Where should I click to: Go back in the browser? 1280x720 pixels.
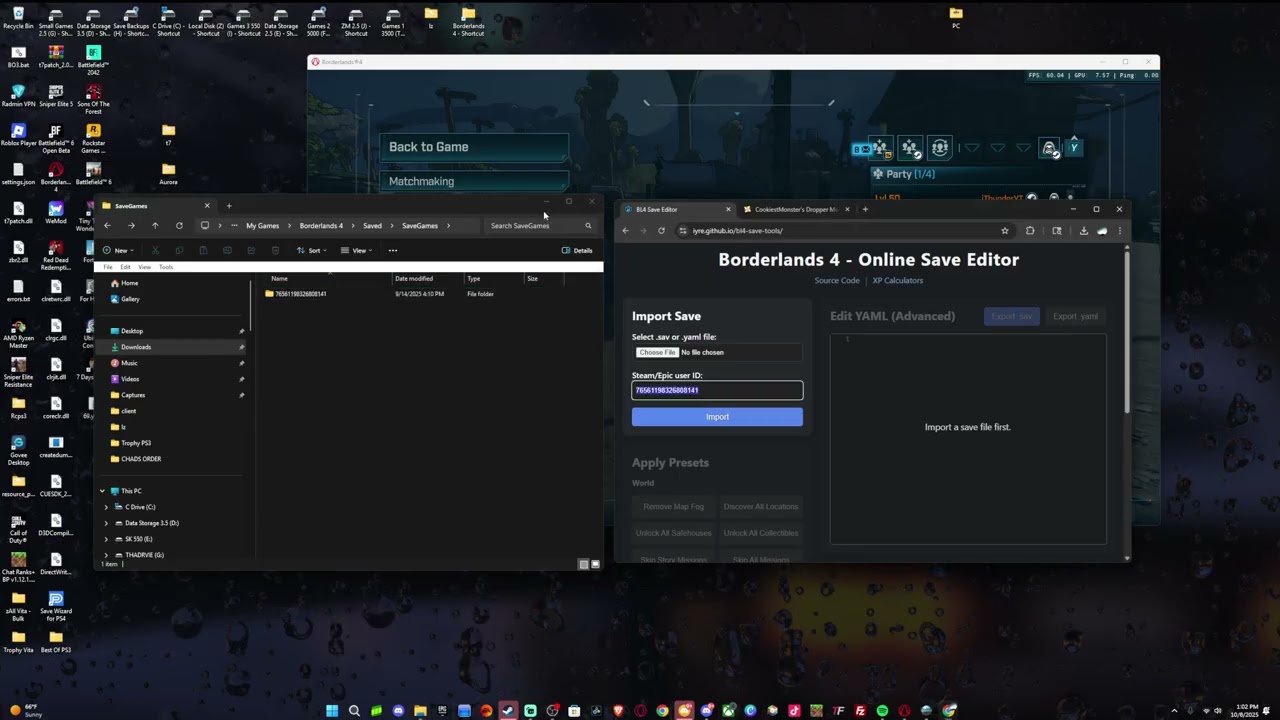click(x=626, y=230)
